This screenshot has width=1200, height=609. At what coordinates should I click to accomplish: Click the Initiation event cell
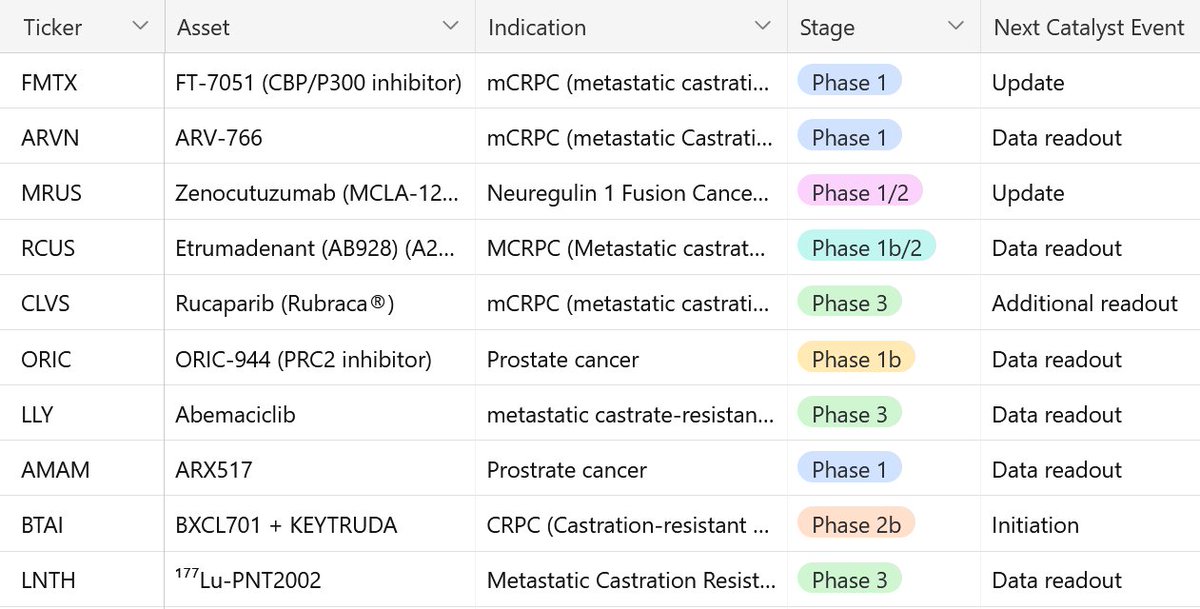pos(1090,524)
